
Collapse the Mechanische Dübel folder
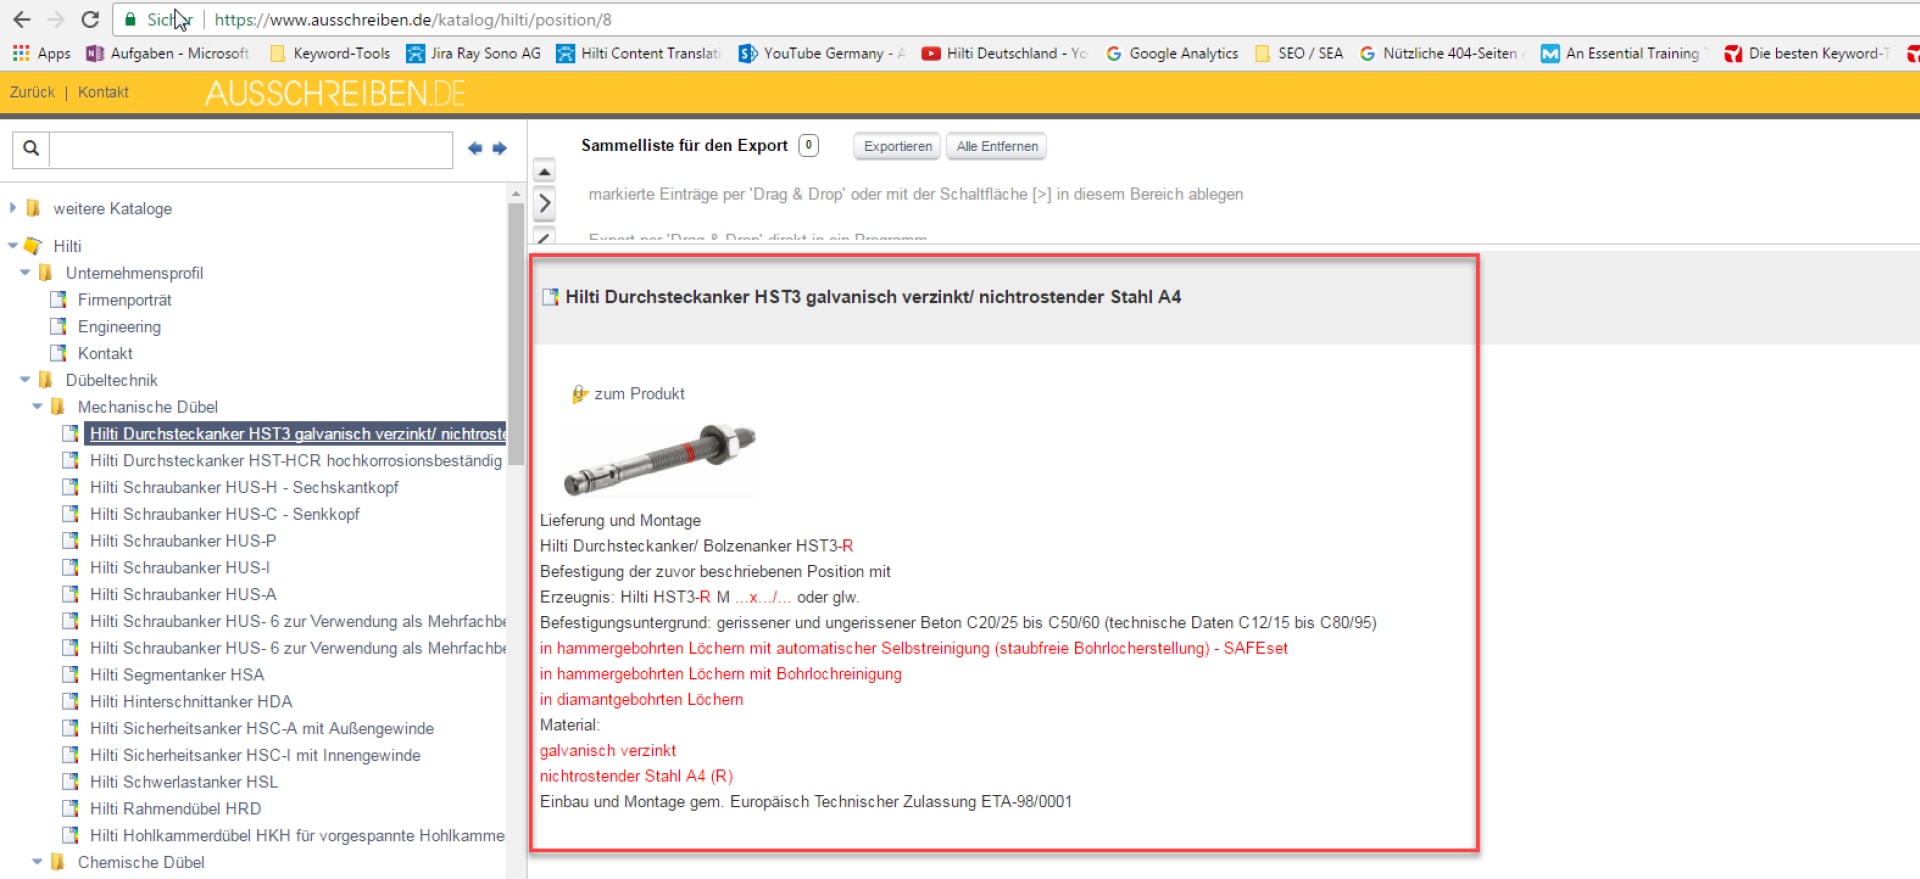point(37,406)
